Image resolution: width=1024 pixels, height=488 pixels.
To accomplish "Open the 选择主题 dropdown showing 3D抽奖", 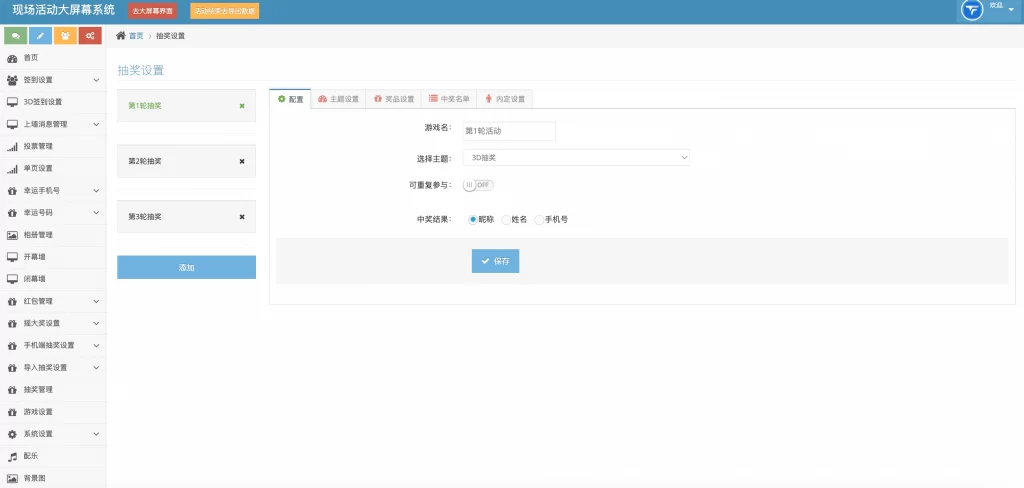I will point(576,157).
